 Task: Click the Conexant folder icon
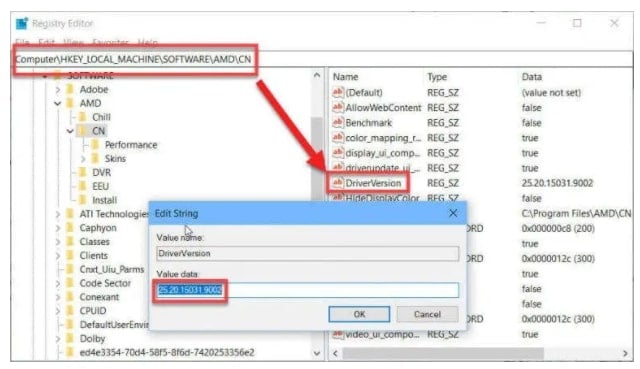(x=70, y=297)
